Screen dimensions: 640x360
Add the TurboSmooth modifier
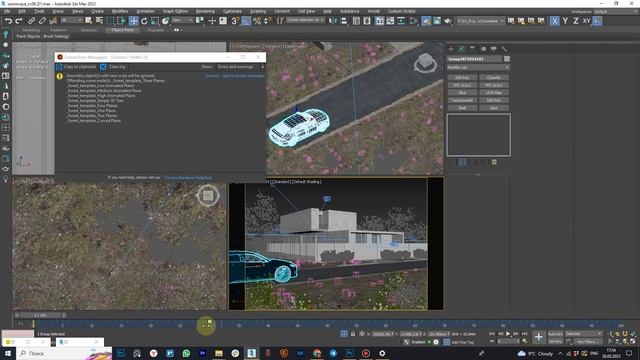pyautogui.click(x=462, y=100)
